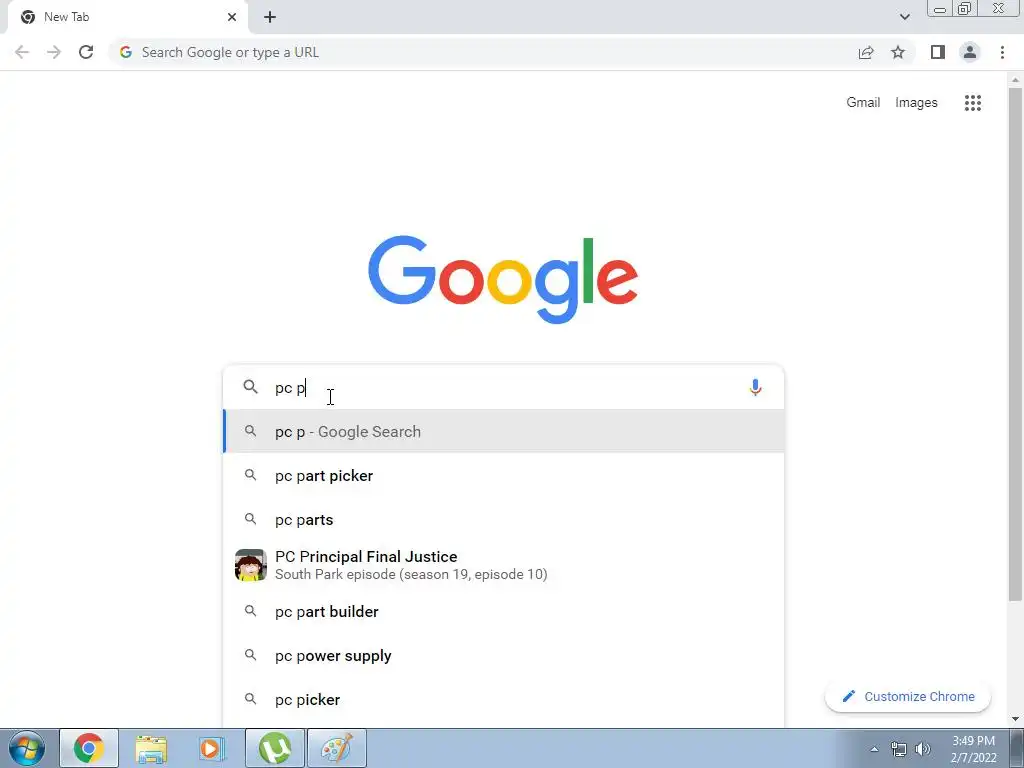This screenshot has height=768, width=1024.
Task: Start voice search with the microphone
Action: [x=755, y=387]
